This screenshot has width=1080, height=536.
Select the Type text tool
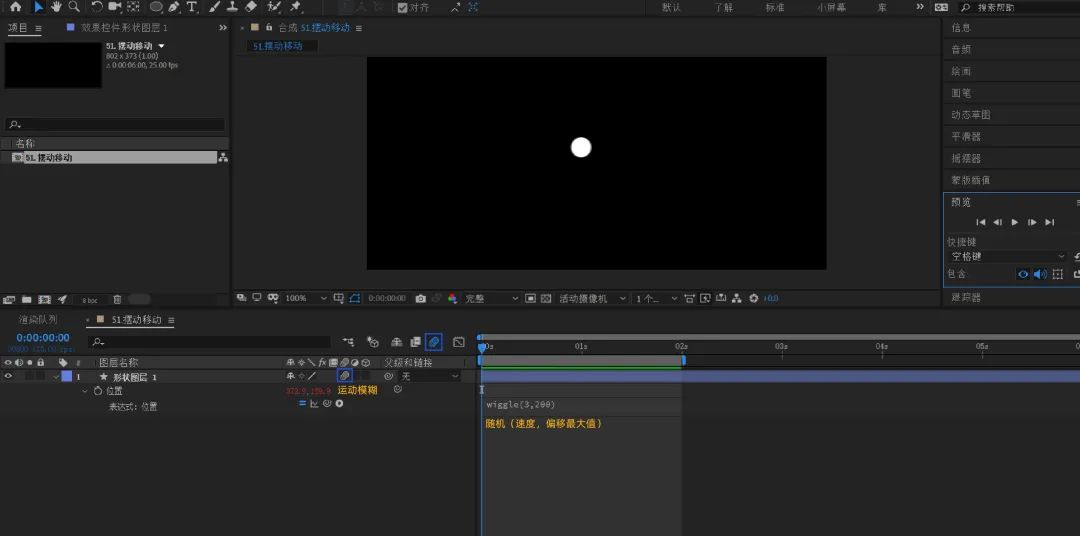tap(191, 7)
